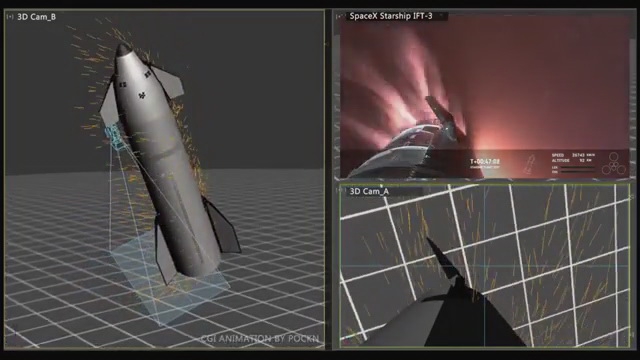Open the [+] menu of the Cam_B viewport

pyautogui.click(x=10, y=17)
